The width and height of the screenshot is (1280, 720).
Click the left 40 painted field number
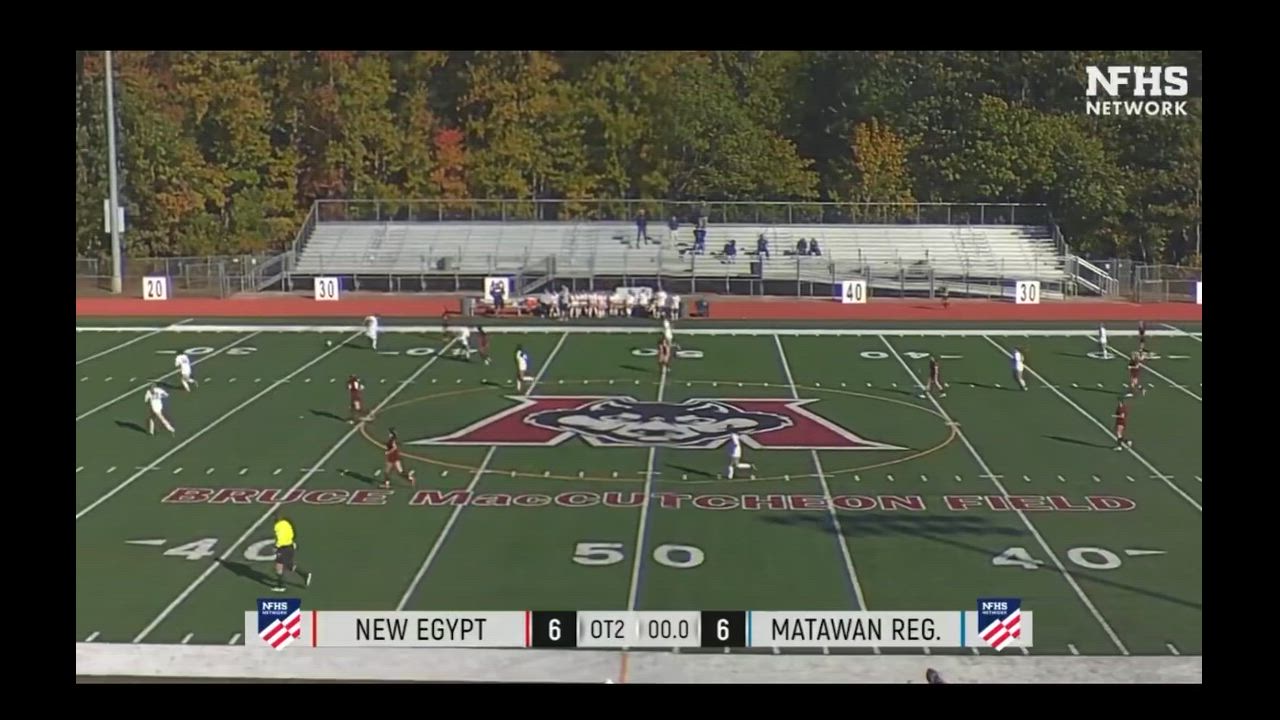point(203,548)
